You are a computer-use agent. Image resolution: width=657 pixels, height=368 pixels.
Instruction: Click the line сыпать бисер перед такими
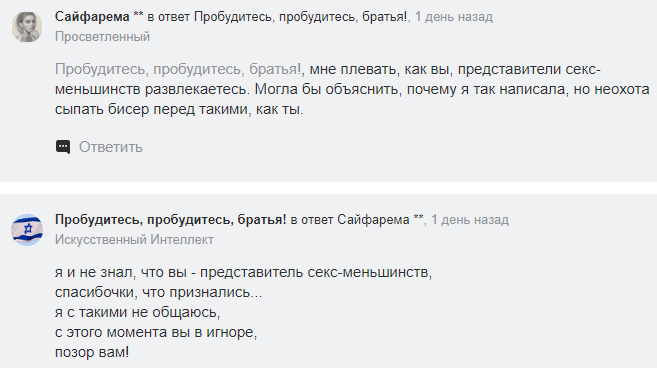pos(179,109)
